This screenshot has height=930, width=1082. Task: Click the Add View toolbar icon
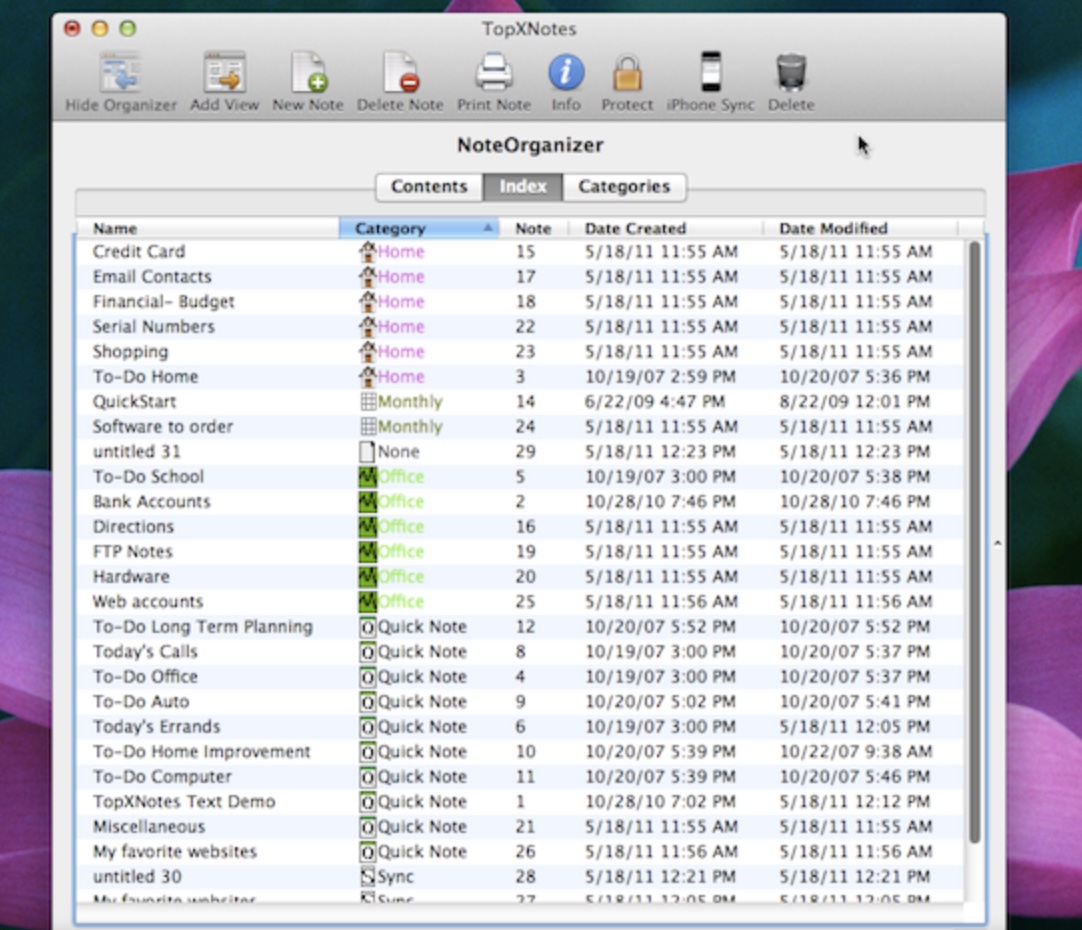[224, 74]
